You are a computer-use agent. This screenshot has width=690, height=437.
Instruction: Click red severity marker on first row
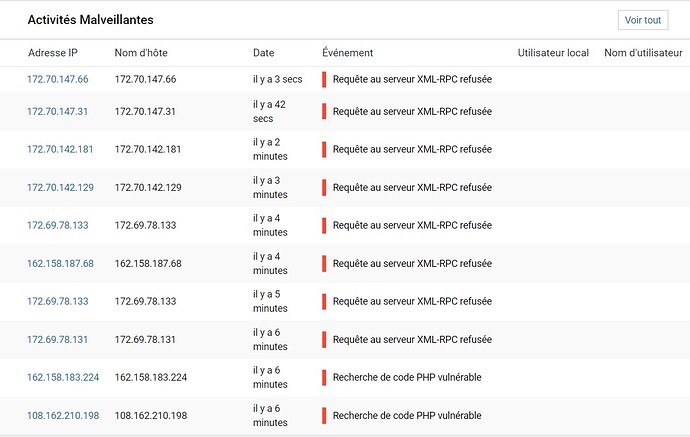pyautogui.click(x=324, y=79)
